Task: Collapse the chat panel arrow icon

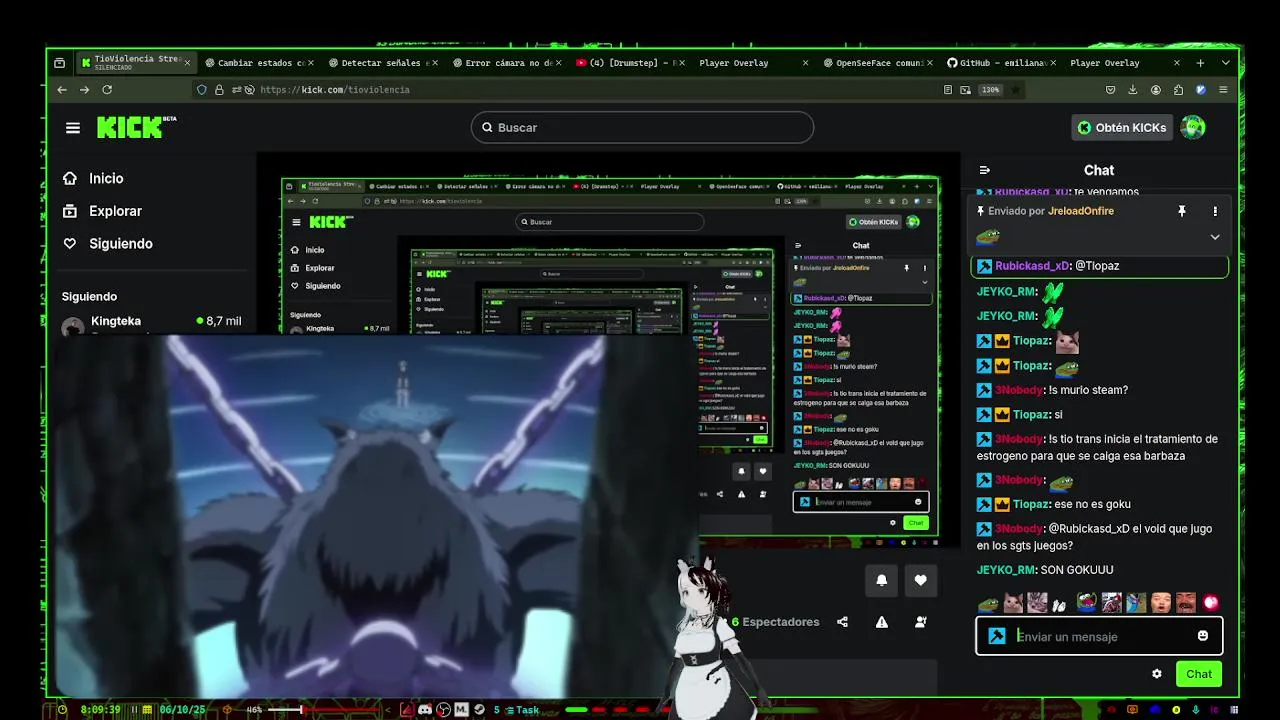Action: (x=984, y=171)
